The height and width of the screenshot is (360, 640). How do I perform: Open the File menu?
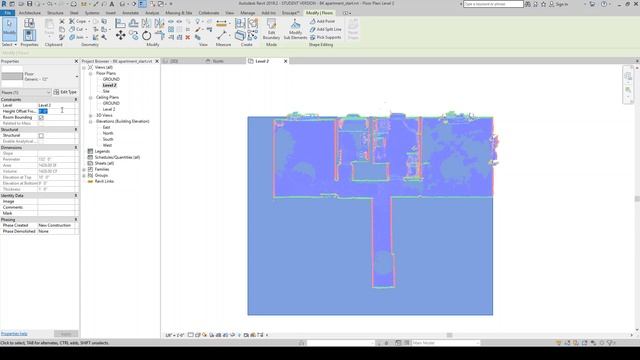coord(7,13)
